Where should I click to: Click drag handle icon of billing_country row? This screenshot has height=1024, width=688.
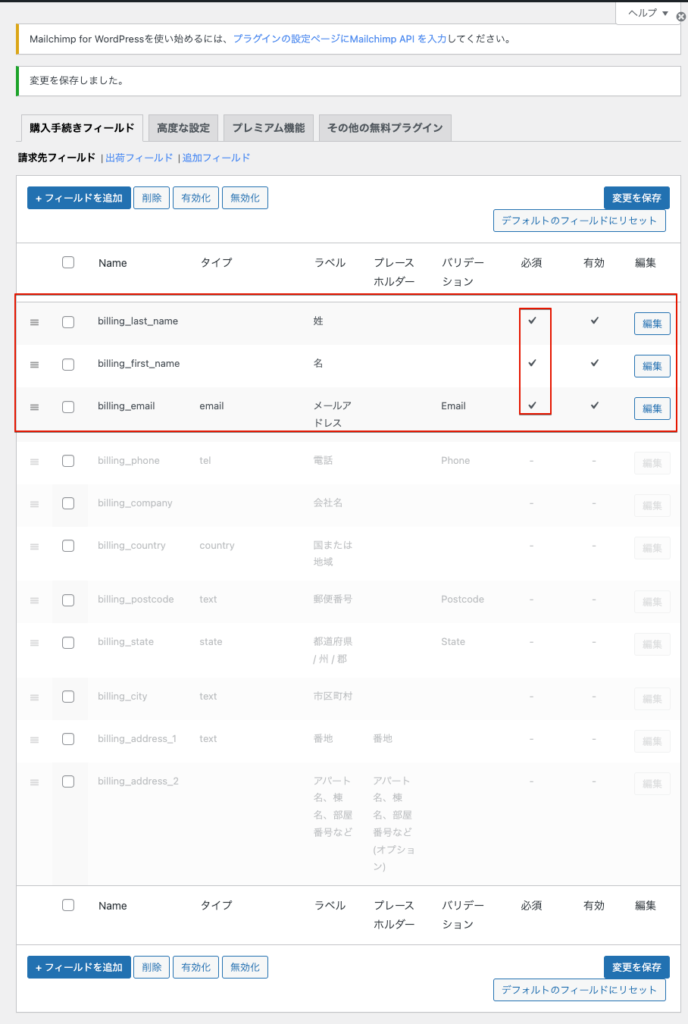tap(34, 547)
